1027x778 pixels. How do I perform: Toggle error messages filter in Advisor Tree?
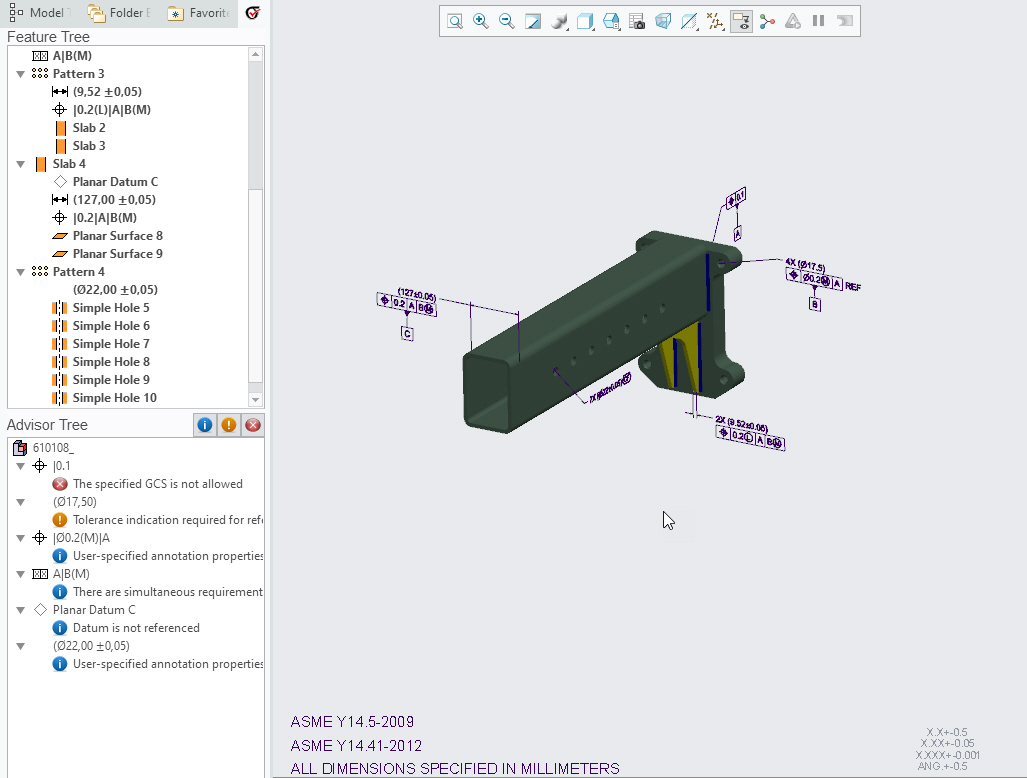pyautogui.click(x=253, y=425)
